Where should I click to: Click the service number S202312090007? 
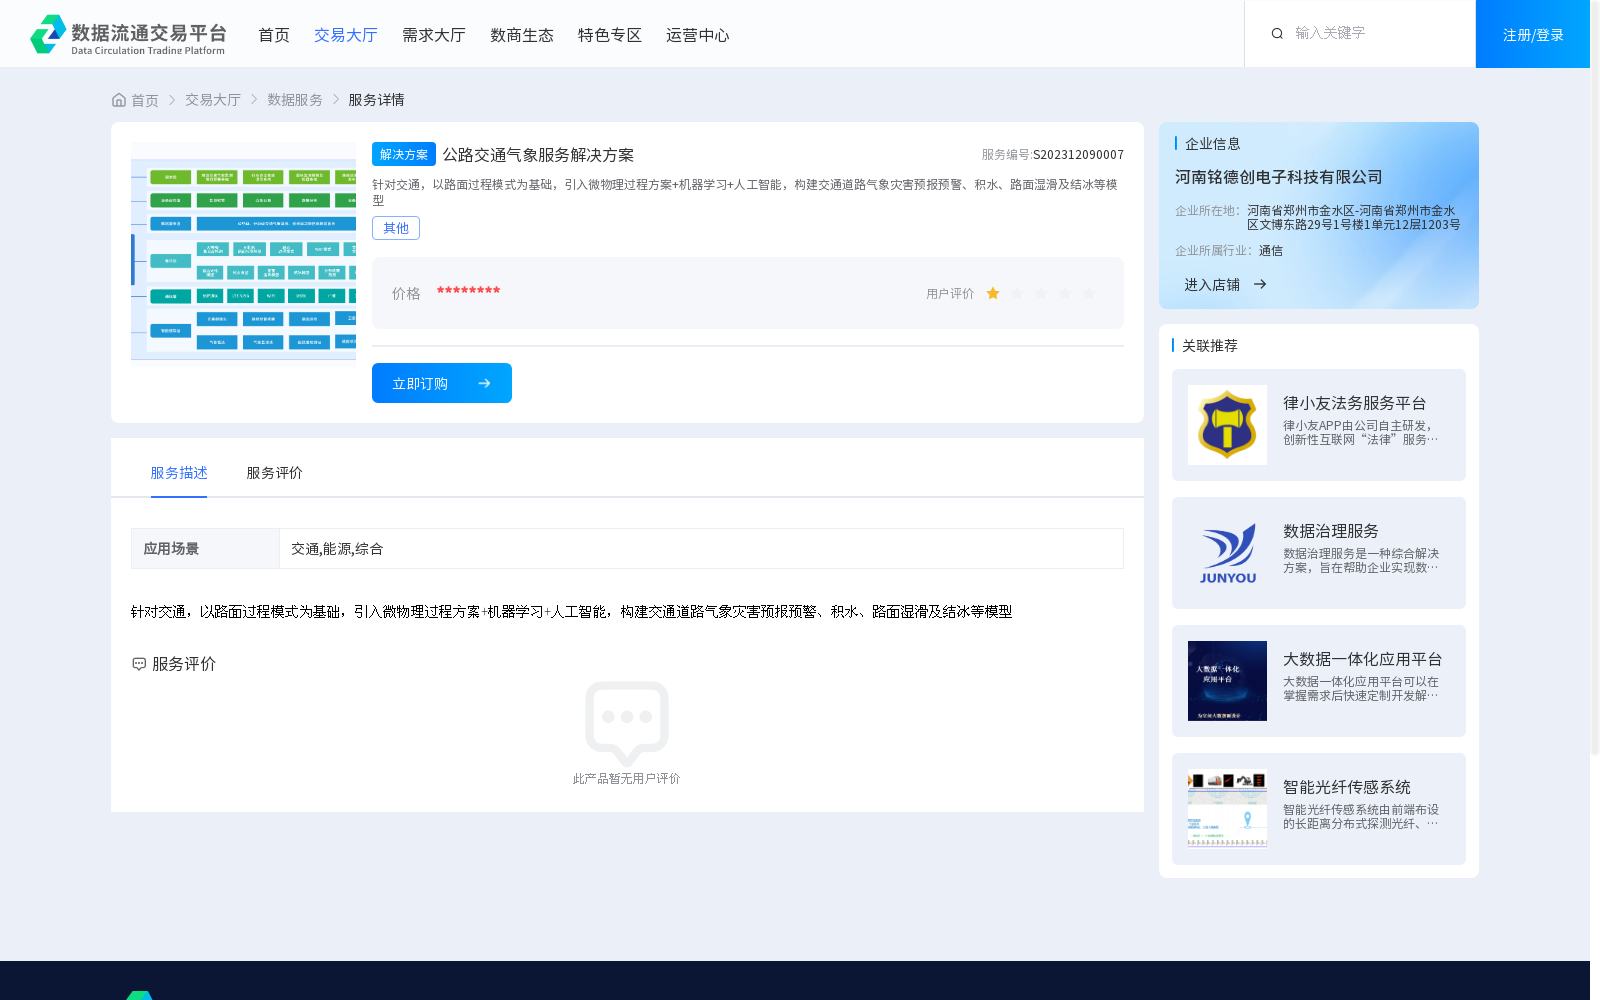1078,155
